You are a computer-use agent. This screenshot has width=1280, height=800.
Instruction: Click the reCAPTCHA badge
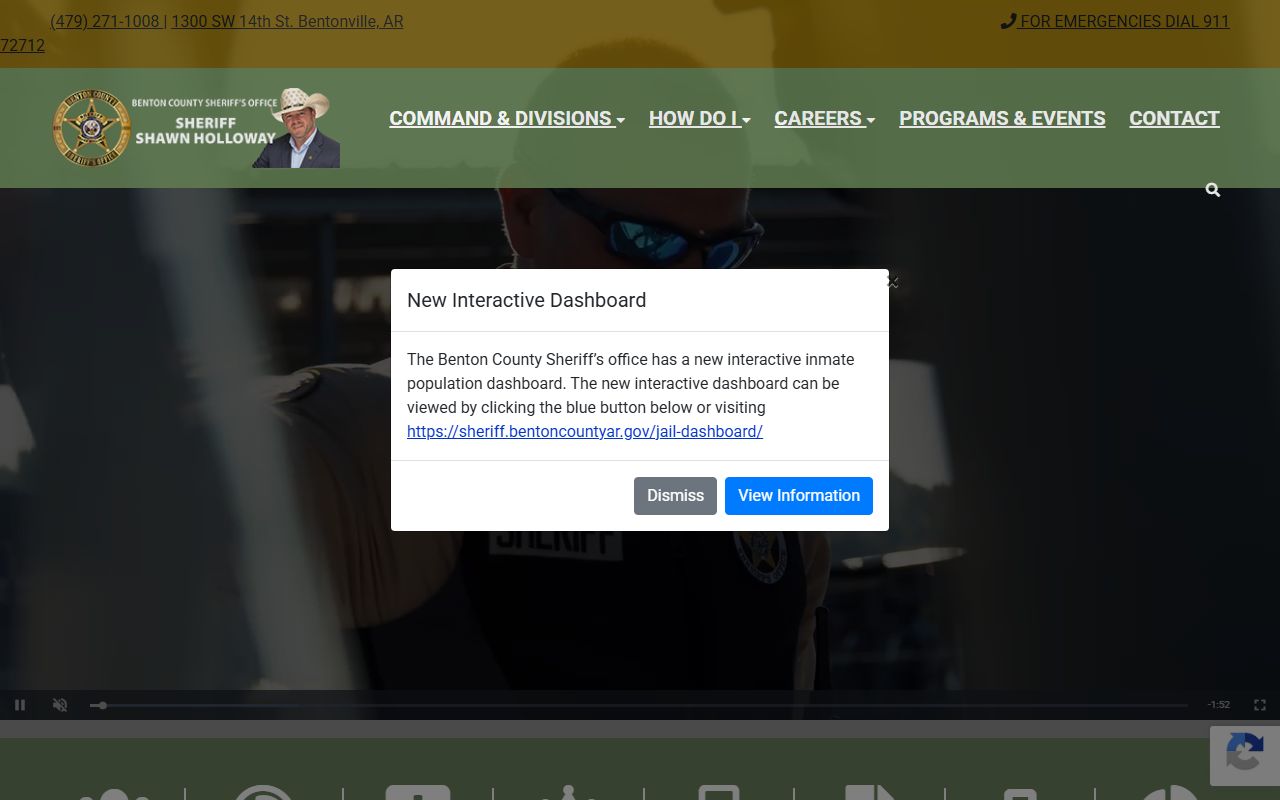(1244, 755)
